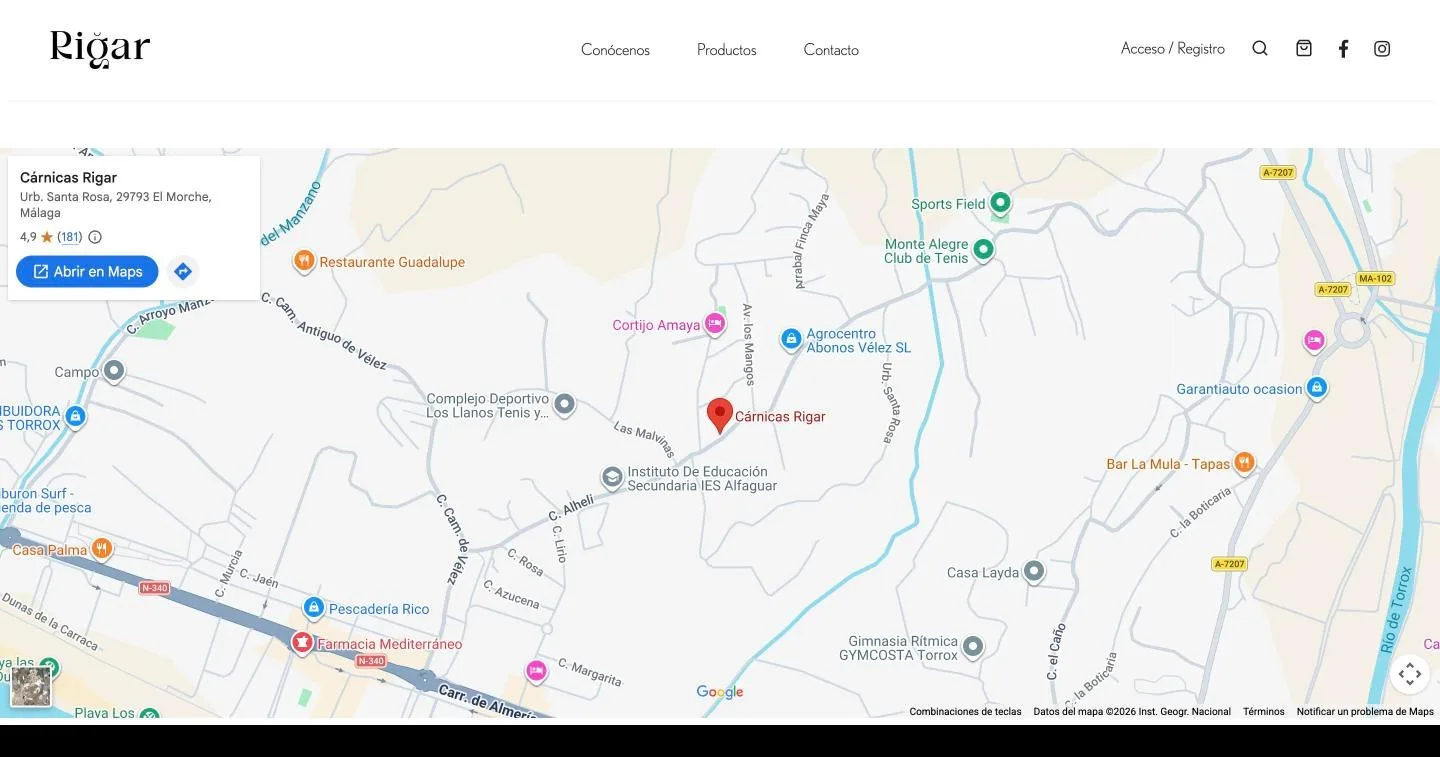Click the blue directions arrow icon

point(182,271)
